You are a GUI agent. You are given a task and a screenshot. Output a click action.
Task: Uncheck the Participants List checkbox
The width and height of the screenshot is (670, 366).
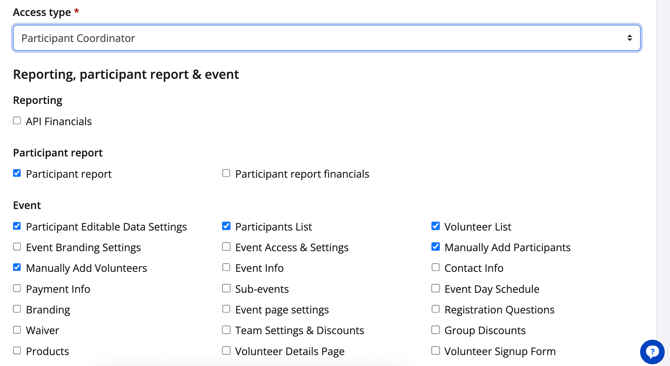pyautogui.click(x=226, y=226)
